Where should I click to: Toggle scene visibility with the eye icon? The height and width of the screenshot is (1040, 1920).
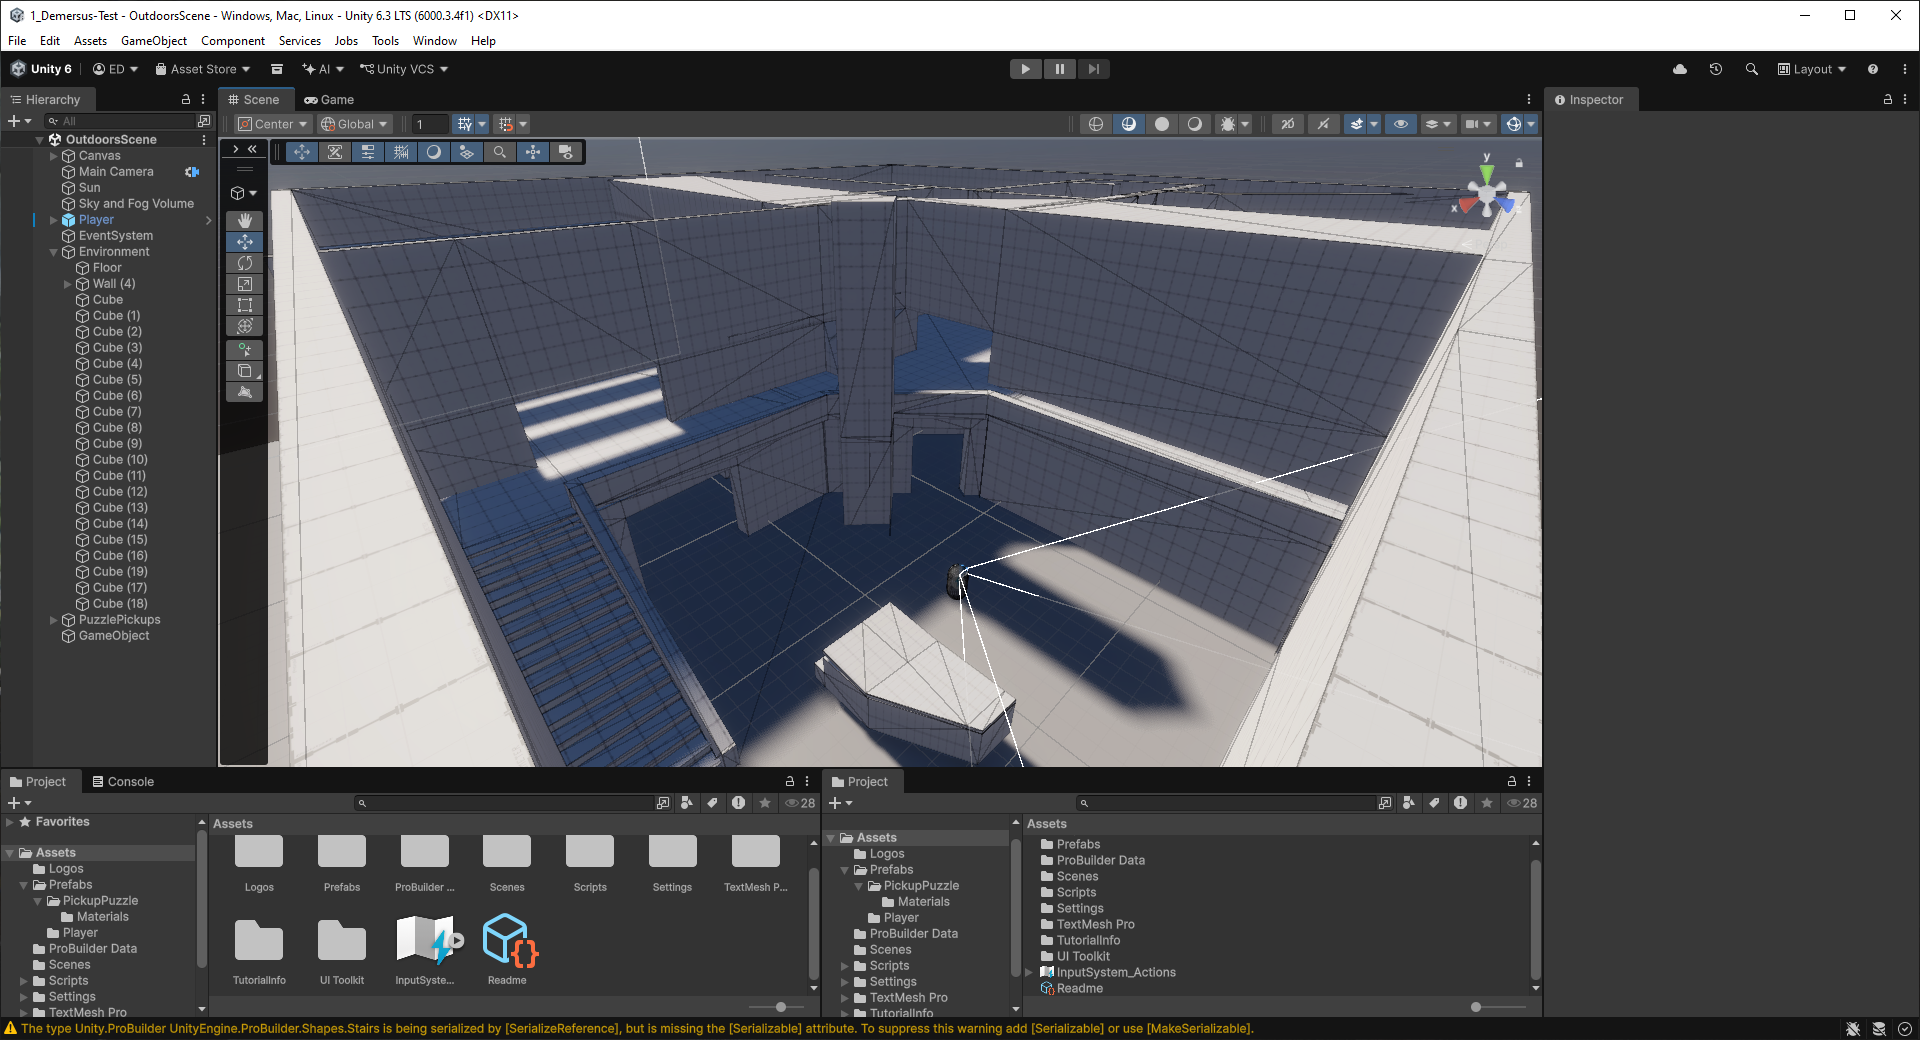[x=1401, y=124]
